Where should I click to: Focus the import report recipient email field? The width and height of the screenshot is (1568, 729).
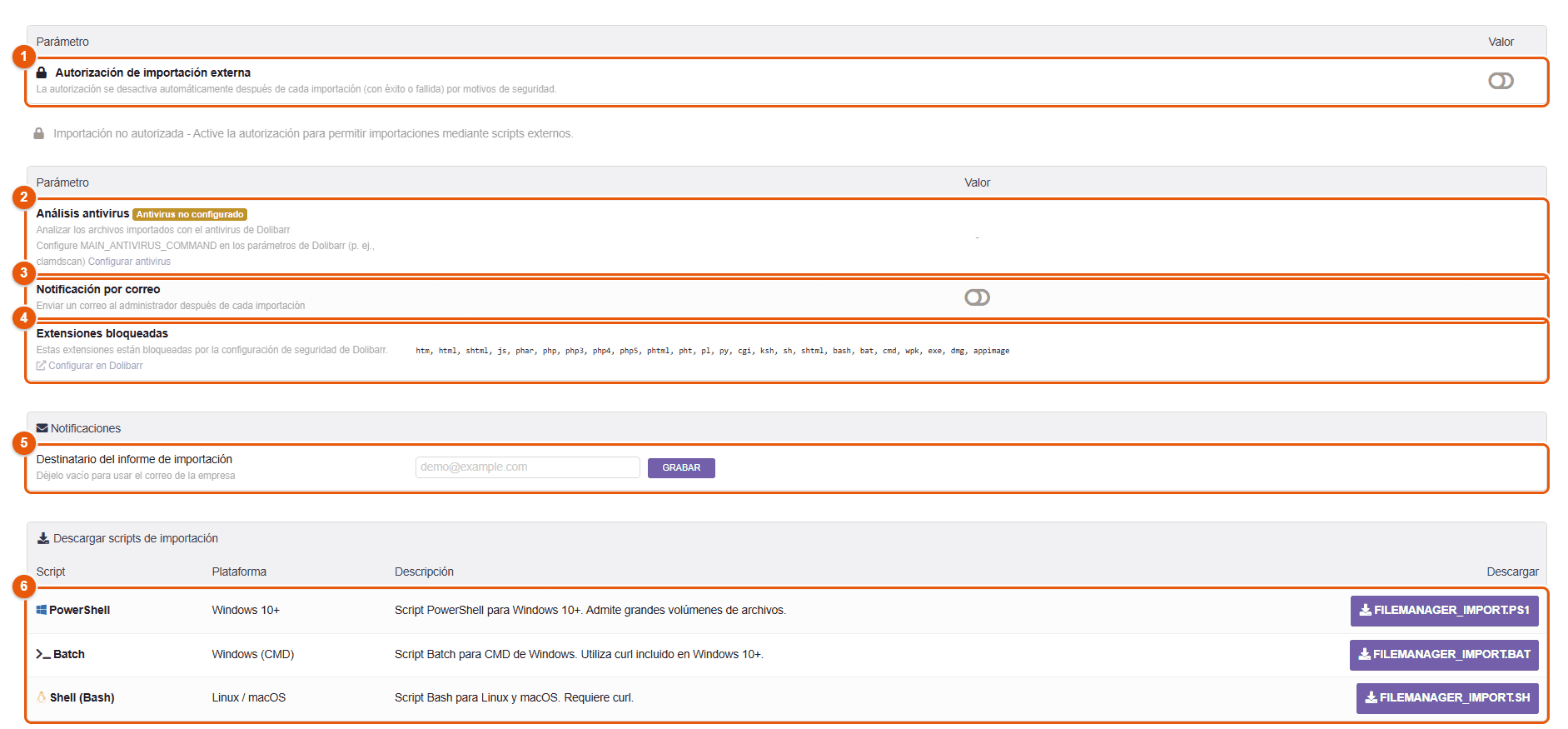[527, 467]
